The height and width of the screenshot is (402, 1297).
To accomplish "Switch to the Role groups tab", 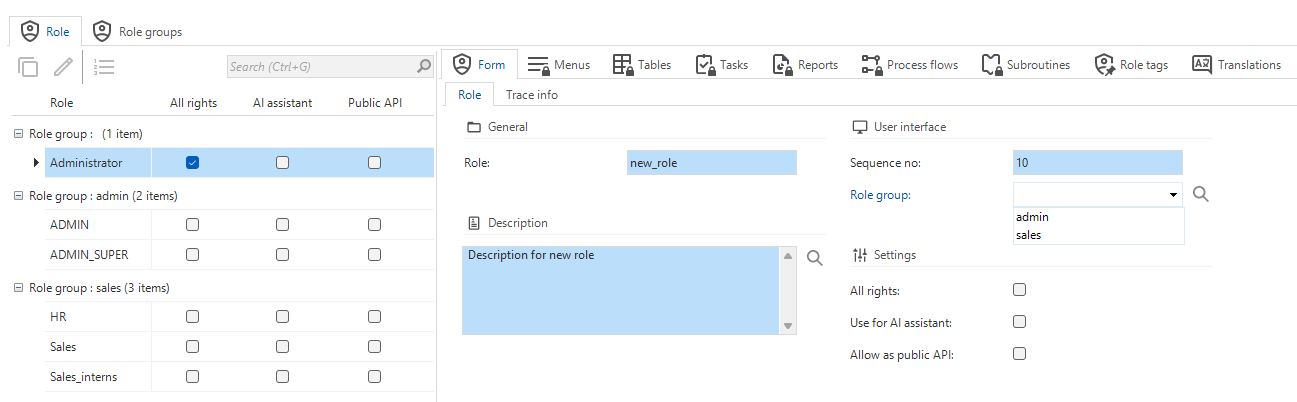I will point(138,32).
